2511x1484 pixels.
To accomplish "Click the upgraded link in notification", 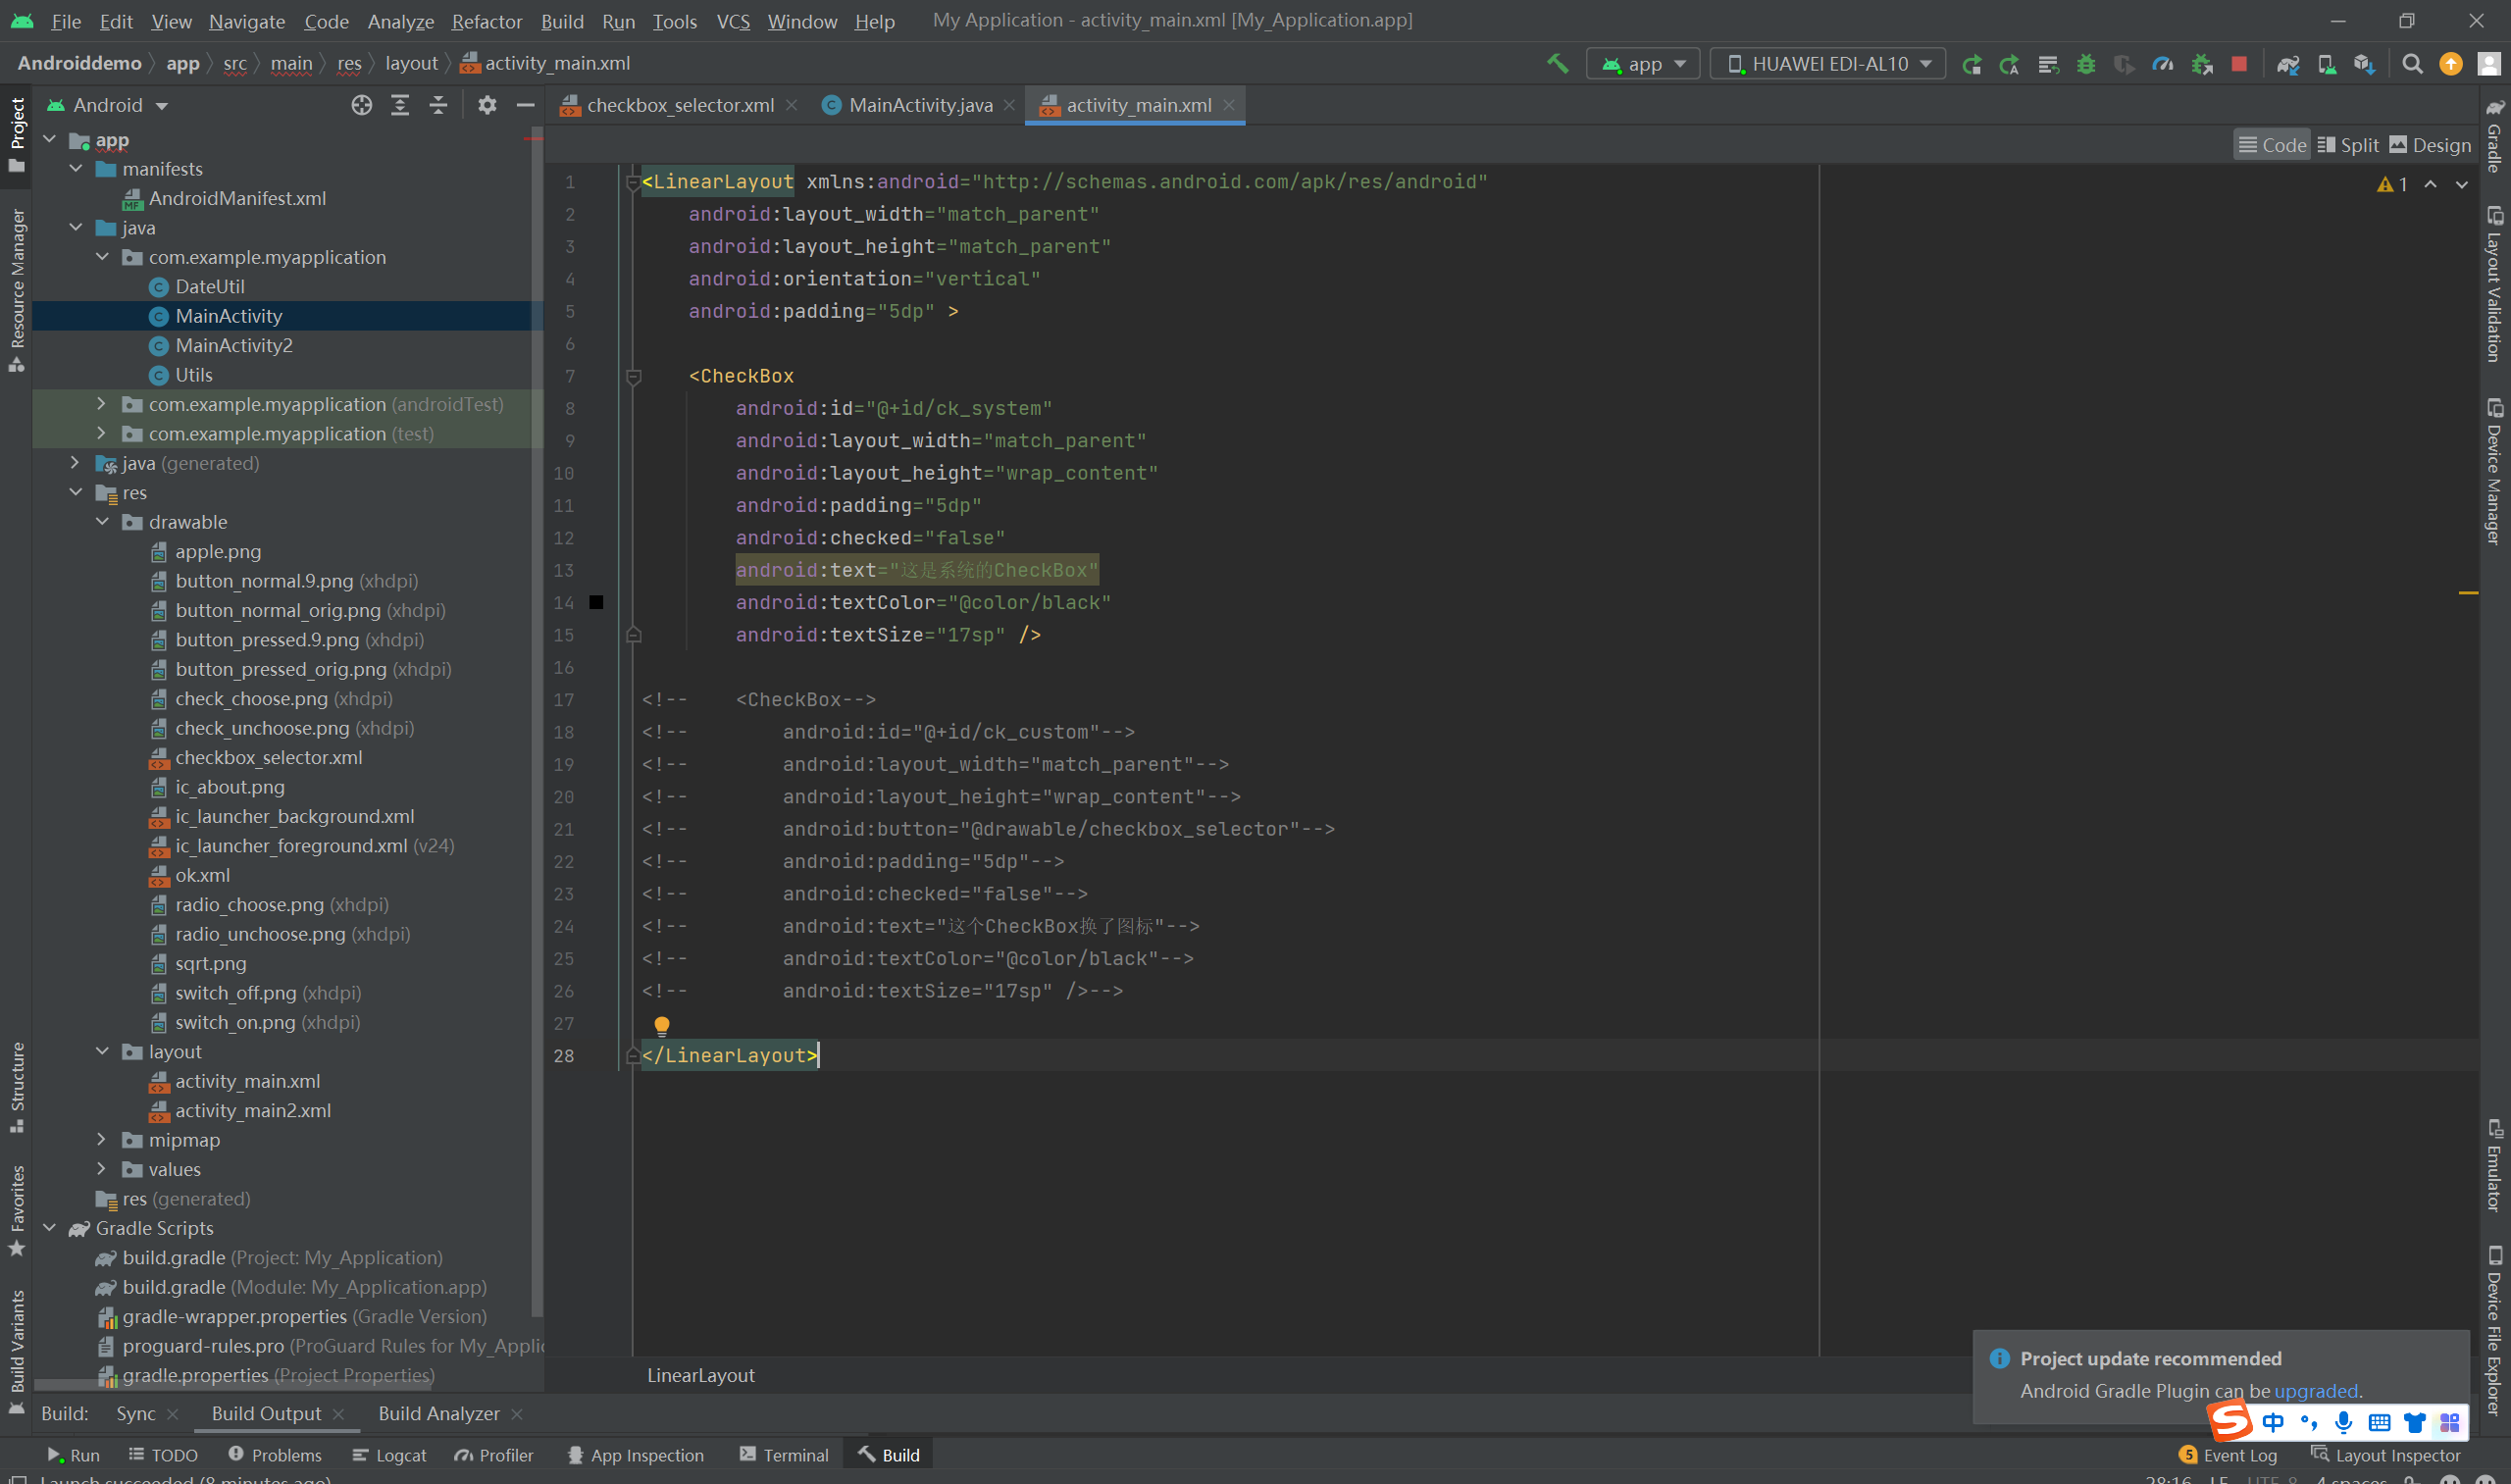I will click(2315, 1391).
